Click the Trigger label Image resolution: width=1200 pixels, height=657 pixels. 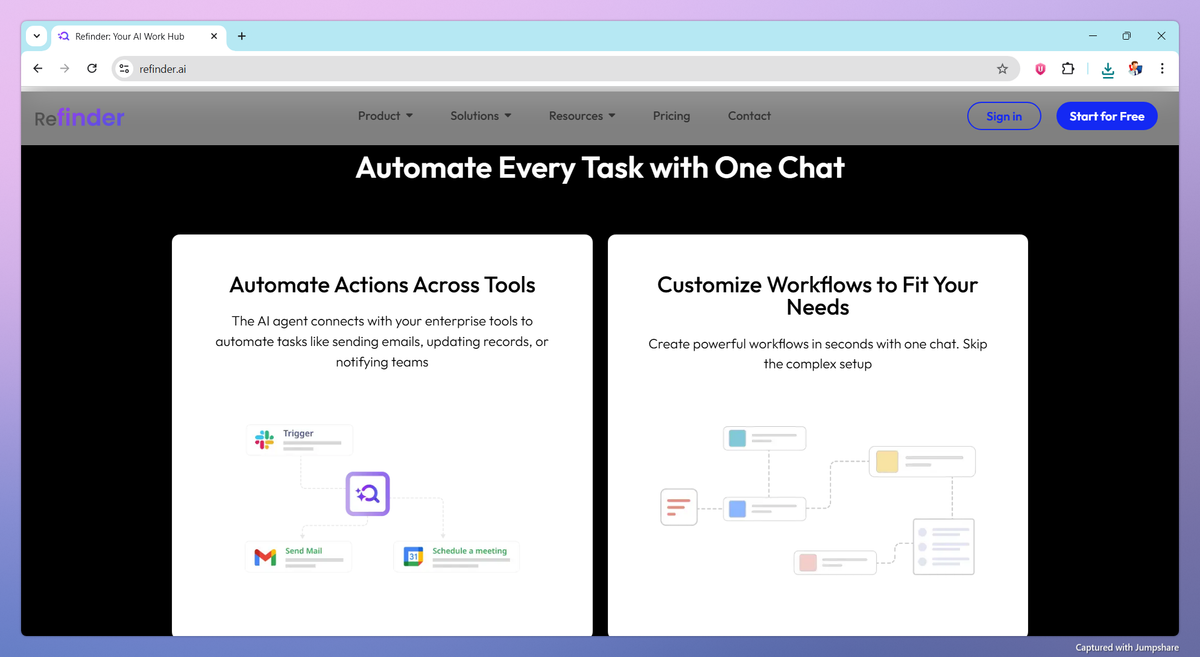298,434
